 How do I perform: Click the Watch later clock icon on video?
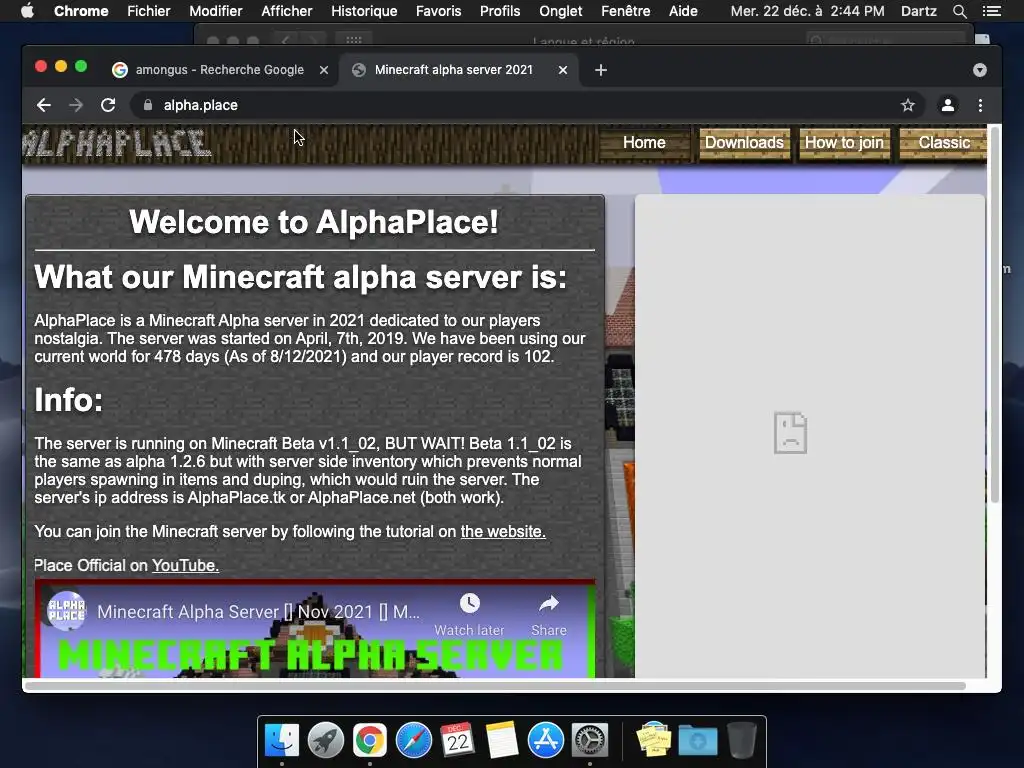pyautogui.click(x=470, y=603)
